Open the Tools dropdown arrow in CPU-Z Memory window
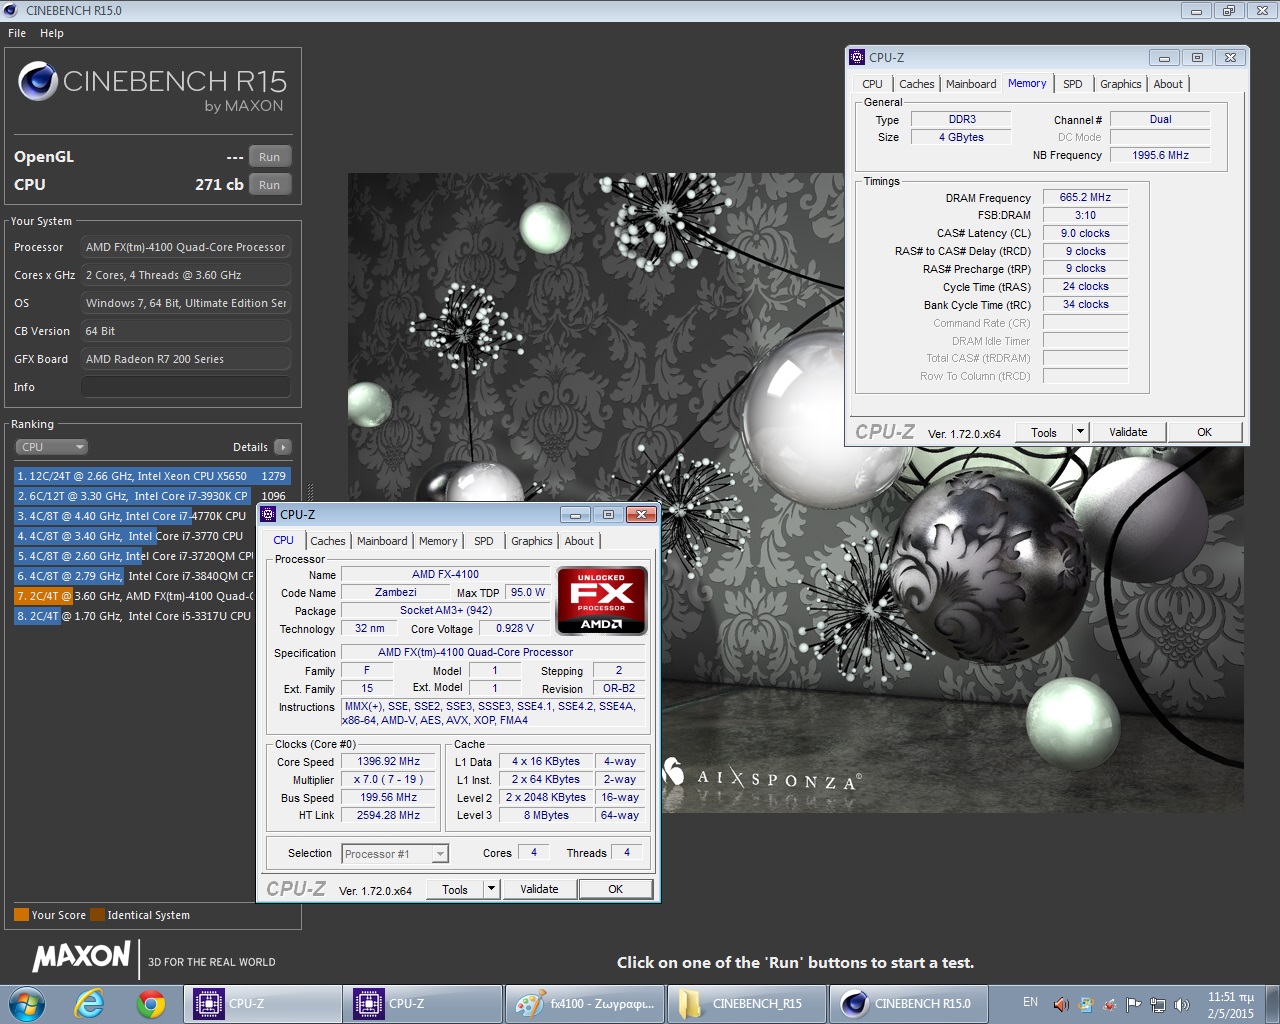 [x=1079, y=432]
